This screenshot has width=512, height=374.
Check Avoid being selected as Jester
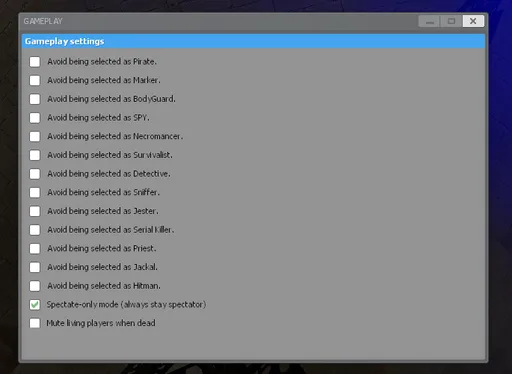coord(35,211)
